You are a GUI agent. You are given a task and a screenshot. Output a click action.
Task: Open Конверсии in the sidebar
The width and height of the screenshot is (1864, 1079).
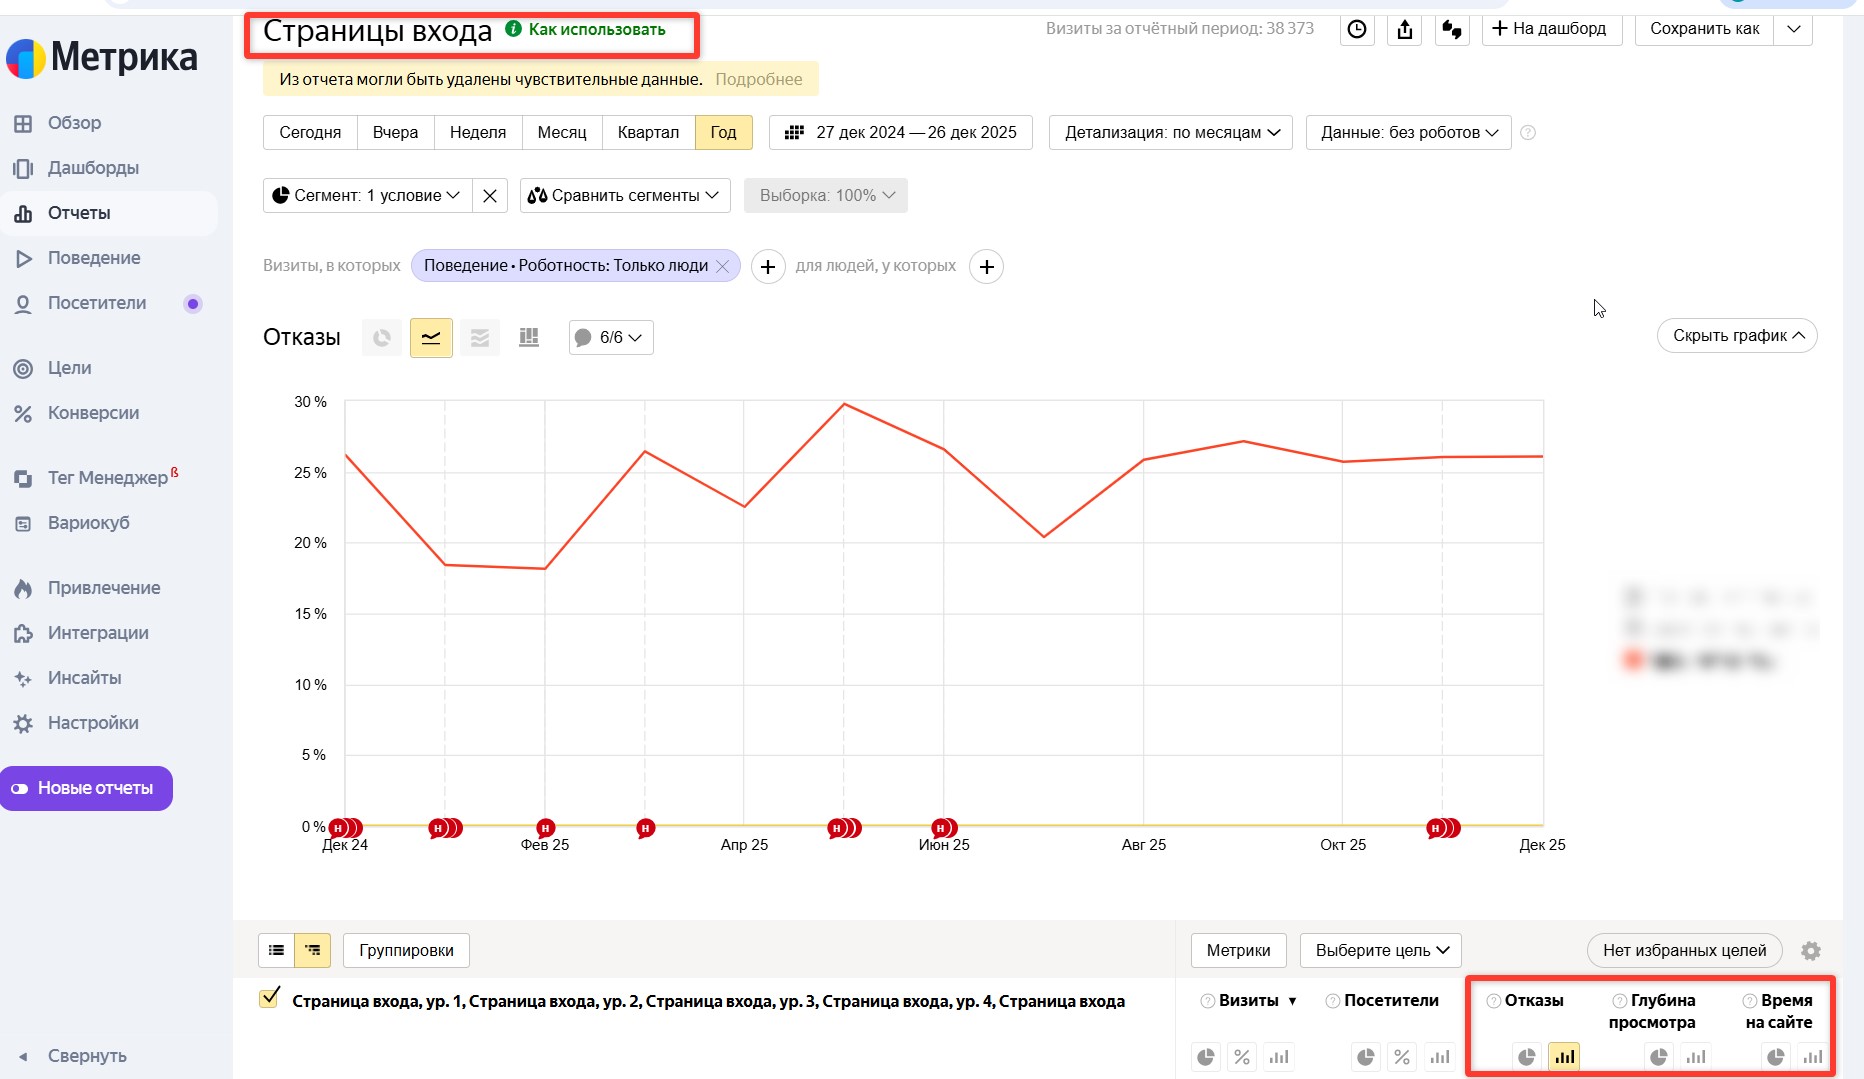coord(93,413)
